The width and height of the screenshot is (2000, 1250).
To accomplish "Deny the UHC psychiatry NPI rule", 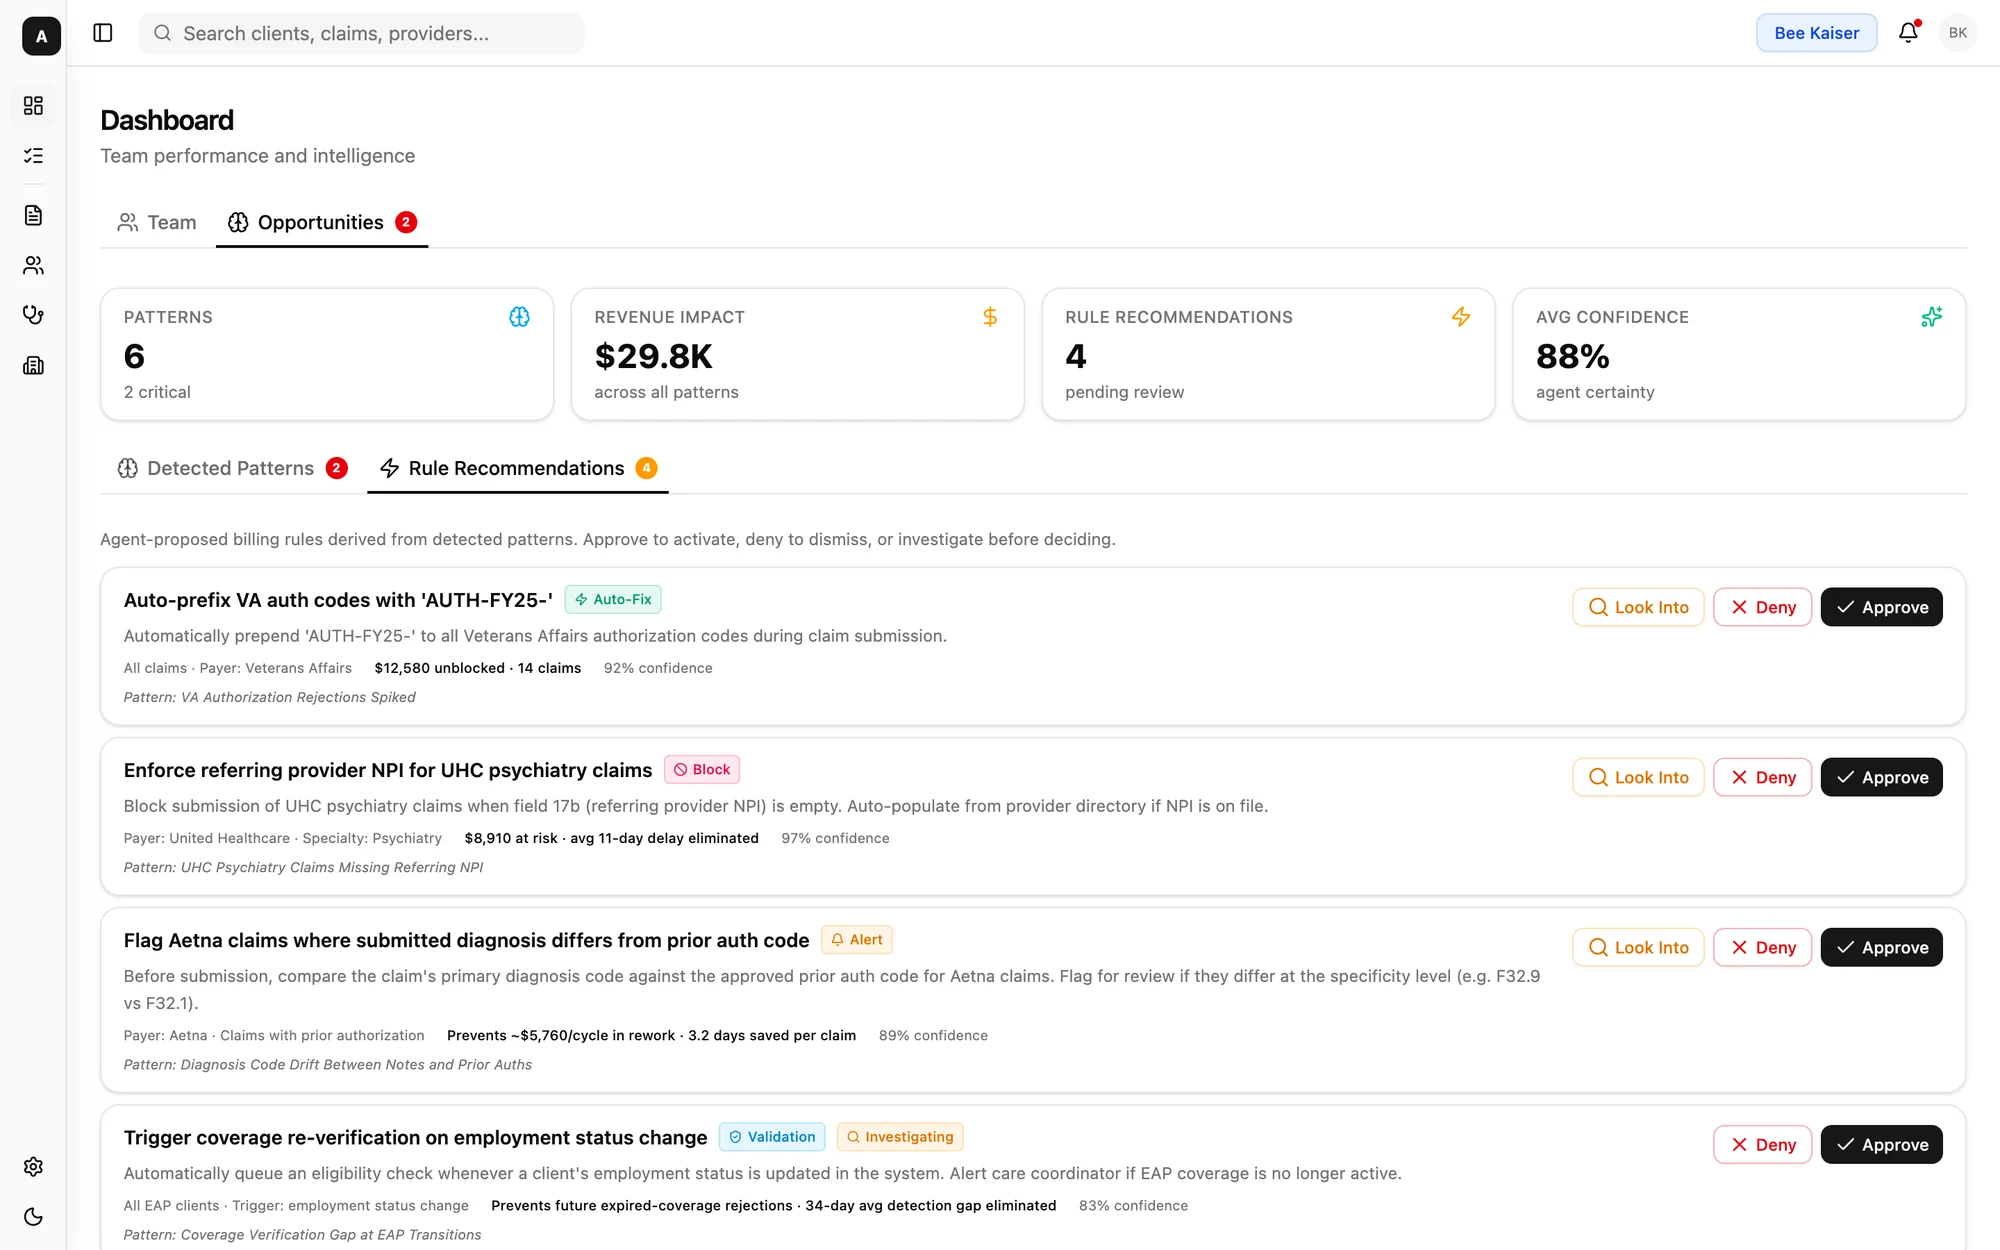I will (x=1762, y=777).
